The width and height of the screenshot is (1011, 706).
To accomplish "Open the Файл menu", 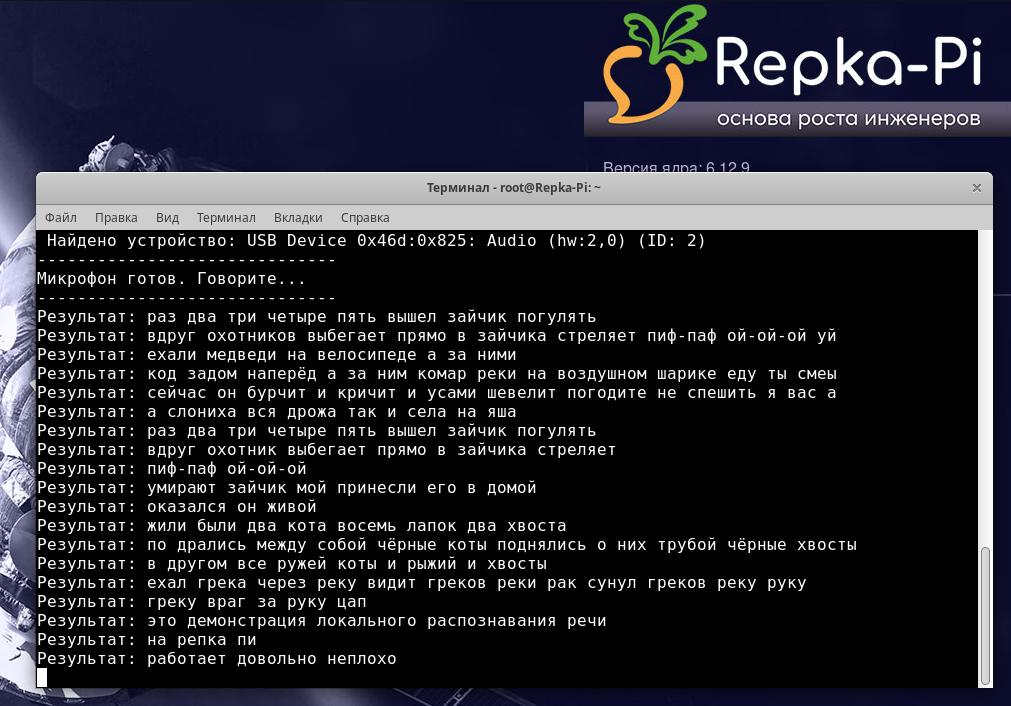I will click(61, 217).
